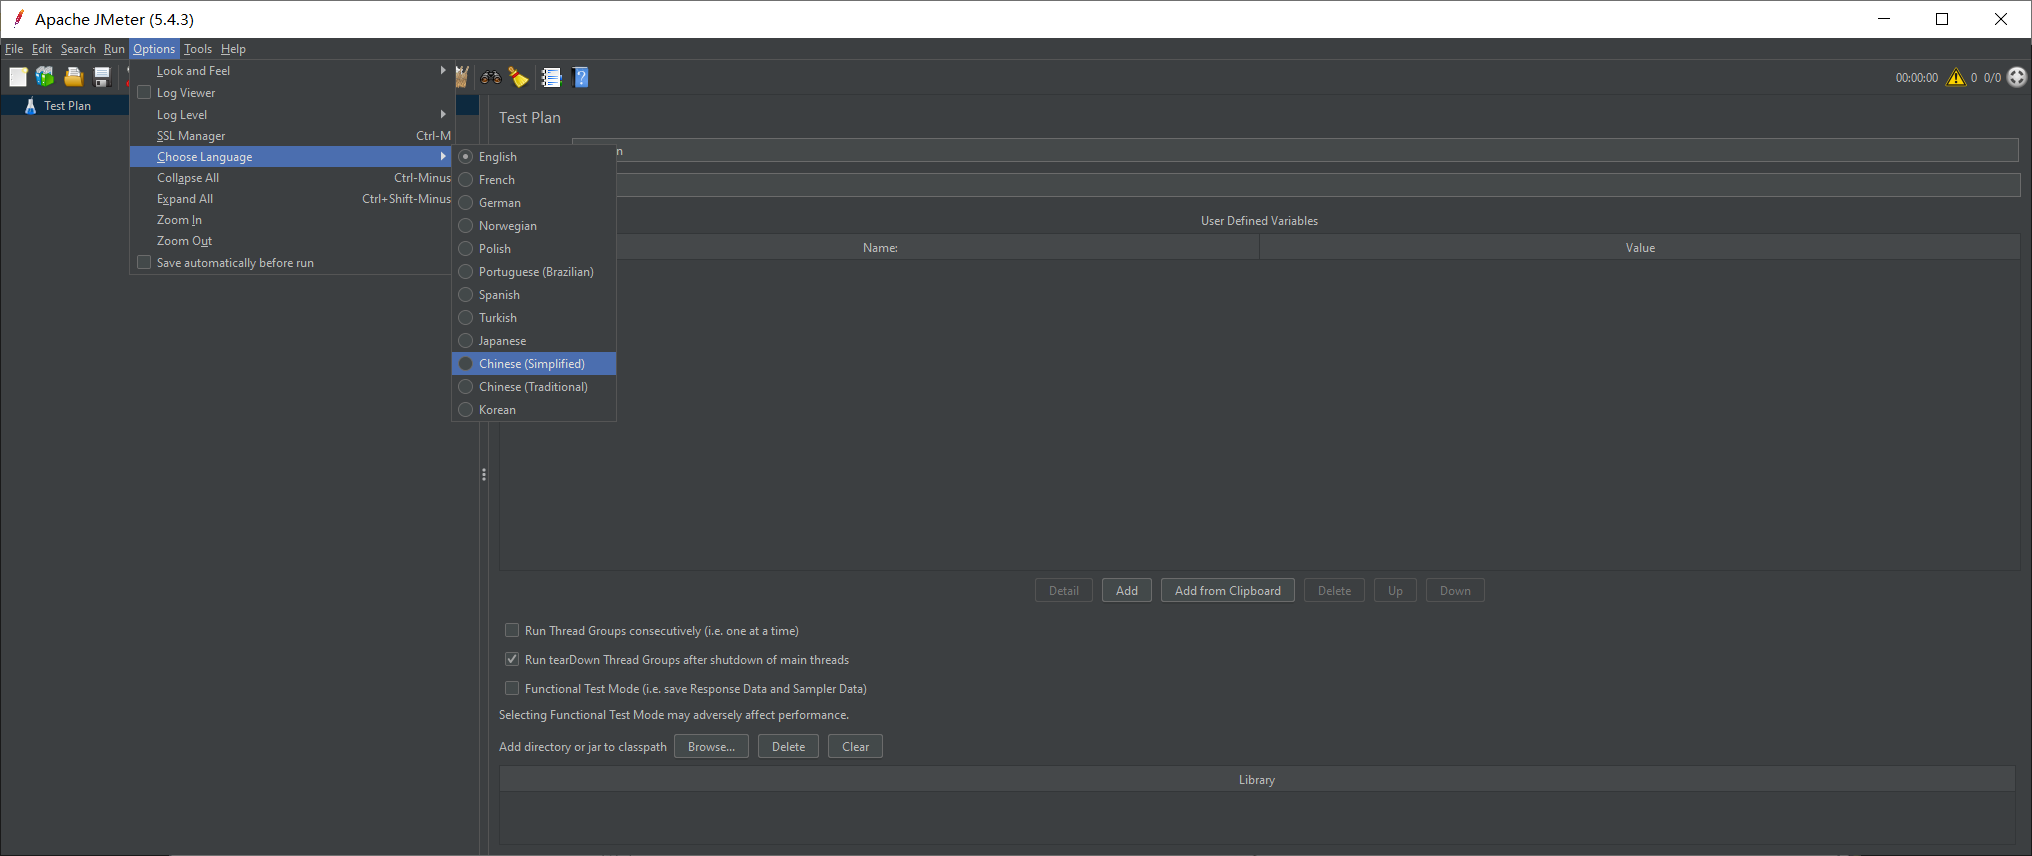Screen dimensions: 2032x856
Task: Click the Delete button beside Add from Clipboard
Action: [1334, 591]
